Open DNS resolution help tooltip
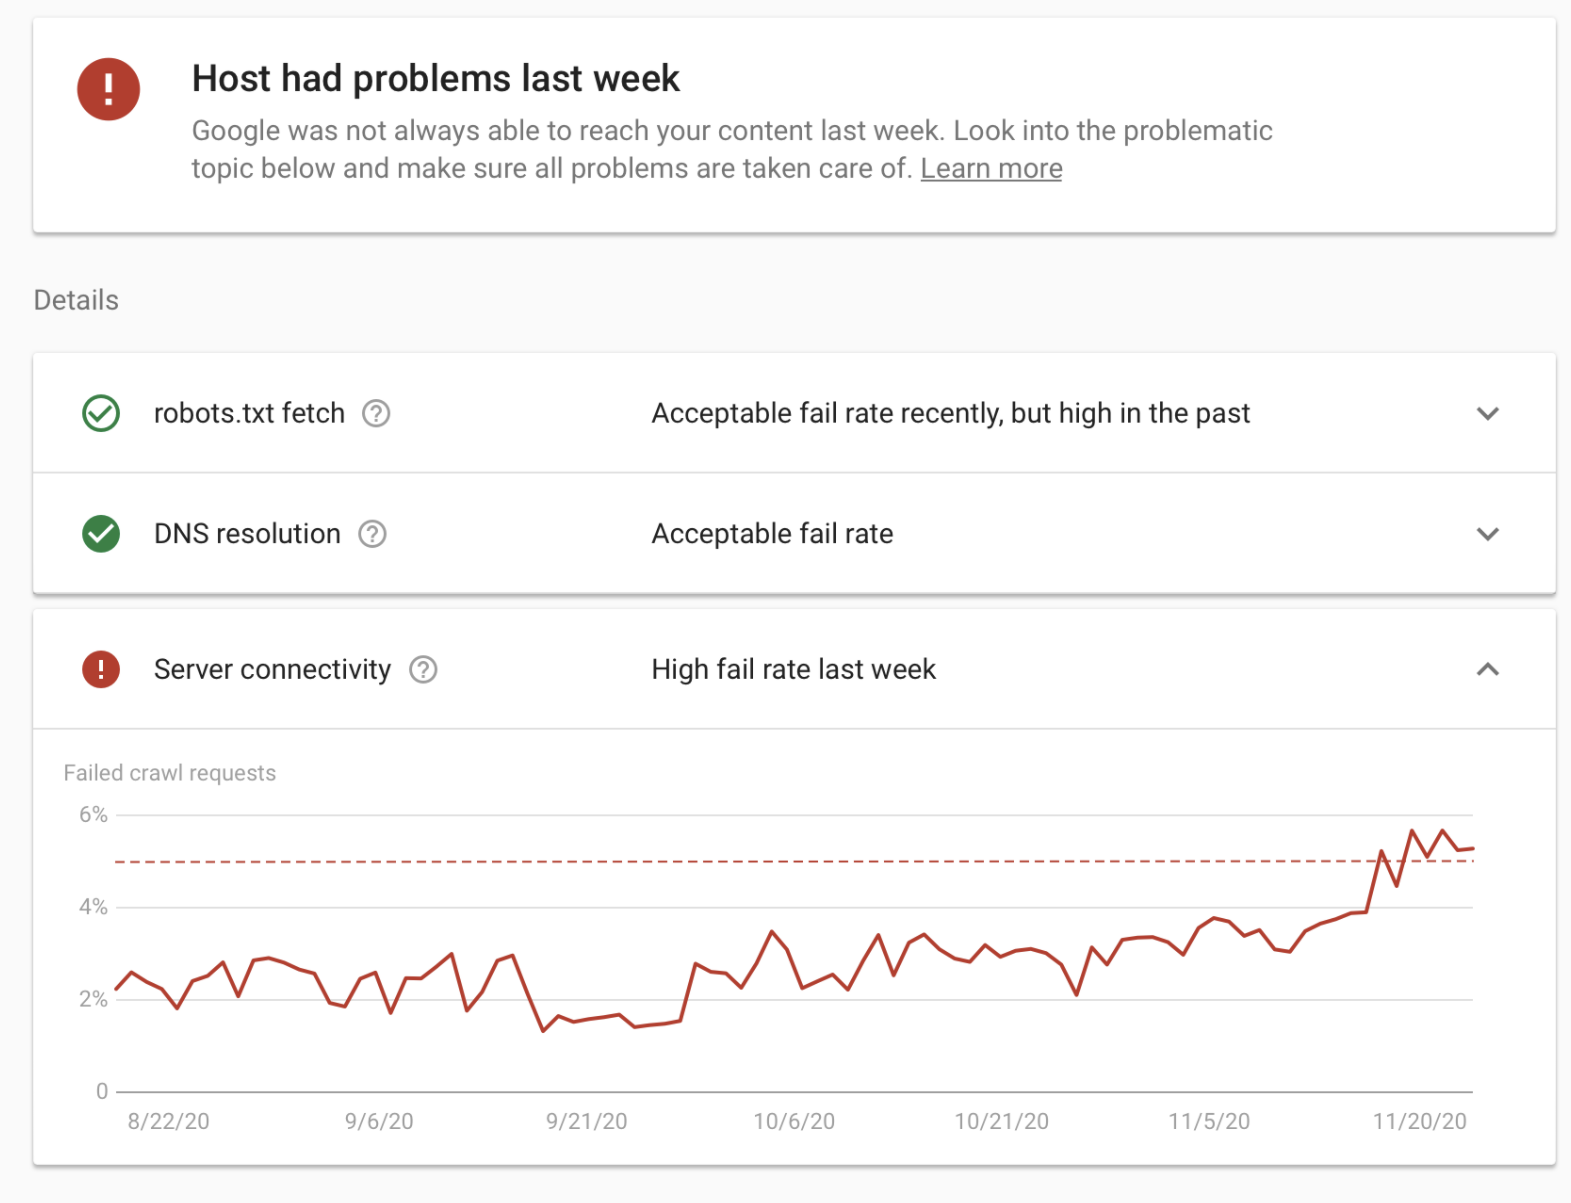This screenshot has height=1203, width=1571. (371, 534)
